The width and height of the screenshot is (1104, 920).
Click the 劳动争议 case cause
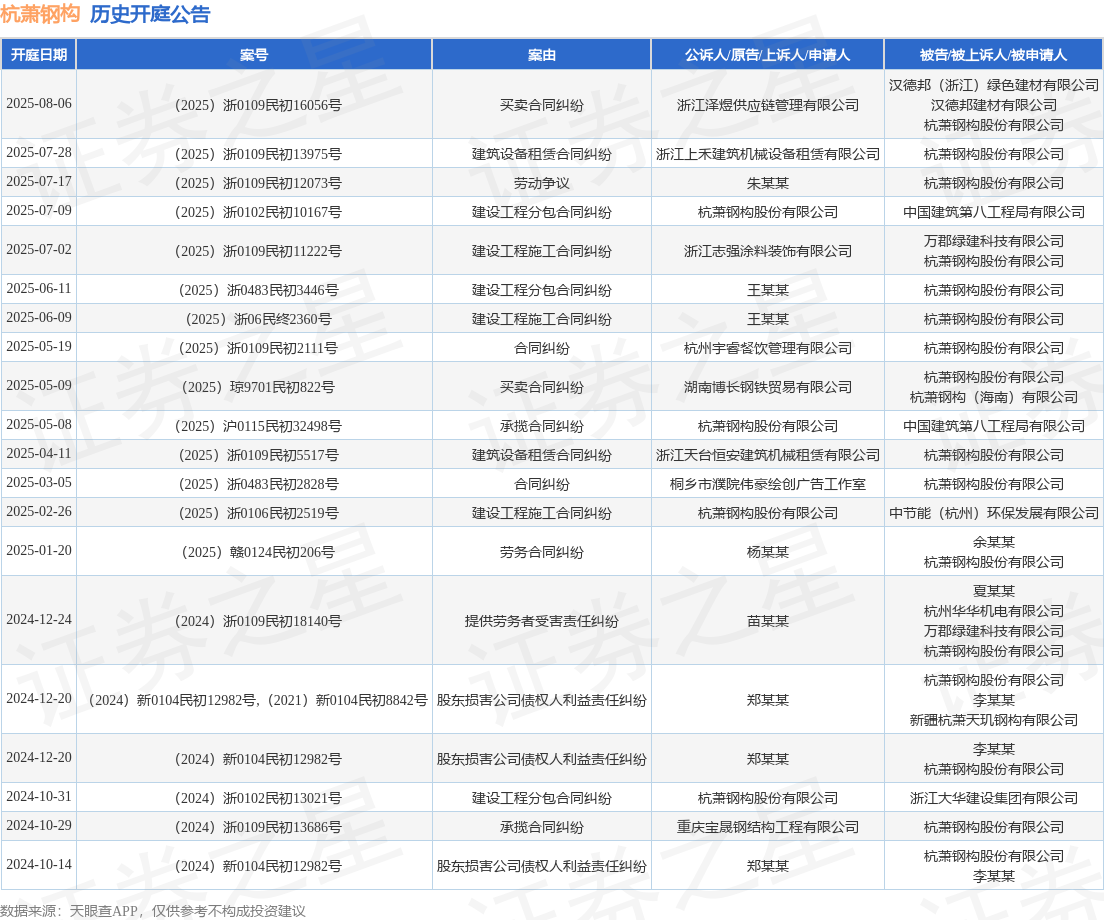(x=541, y=183)
